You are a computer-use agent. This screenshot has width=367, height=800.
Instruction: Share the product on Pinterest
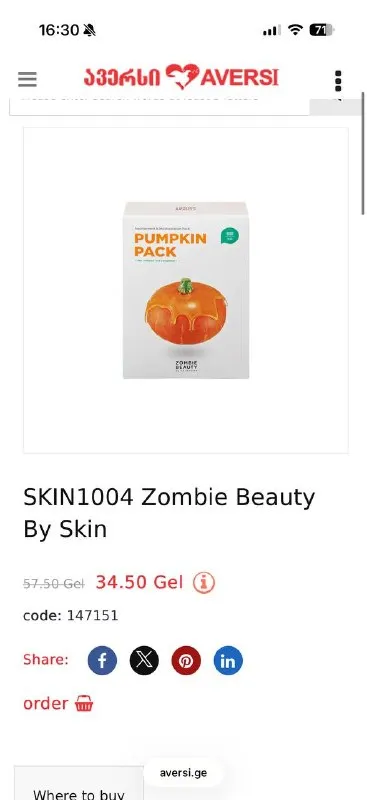[x=186, y=661]
